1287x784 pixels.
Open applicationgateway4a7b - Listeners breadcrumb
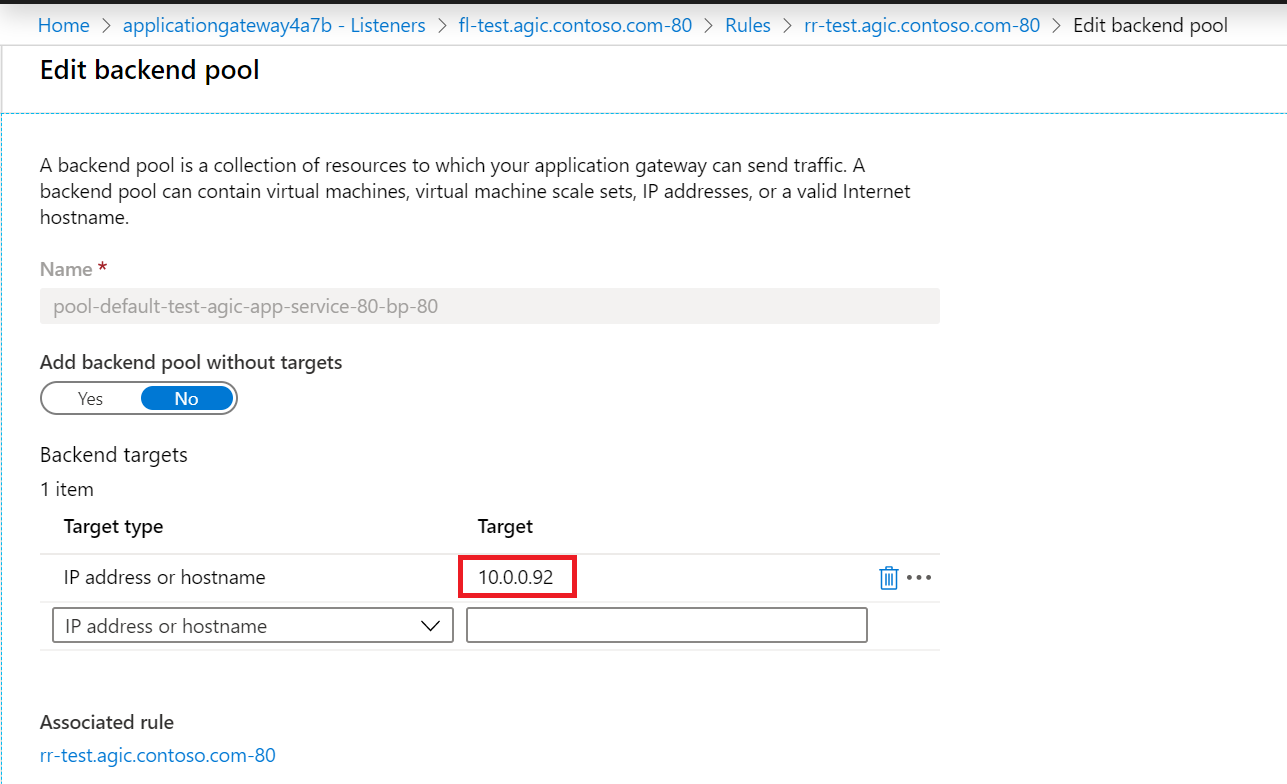coord(273,25)
